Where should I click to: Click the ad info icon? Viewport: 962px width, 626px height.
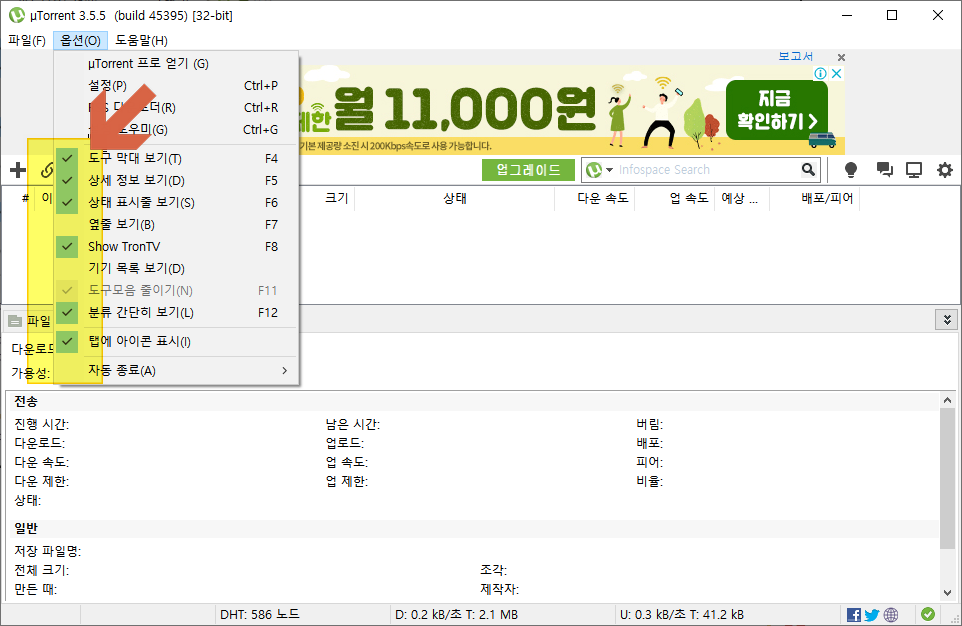pos(820,74)
